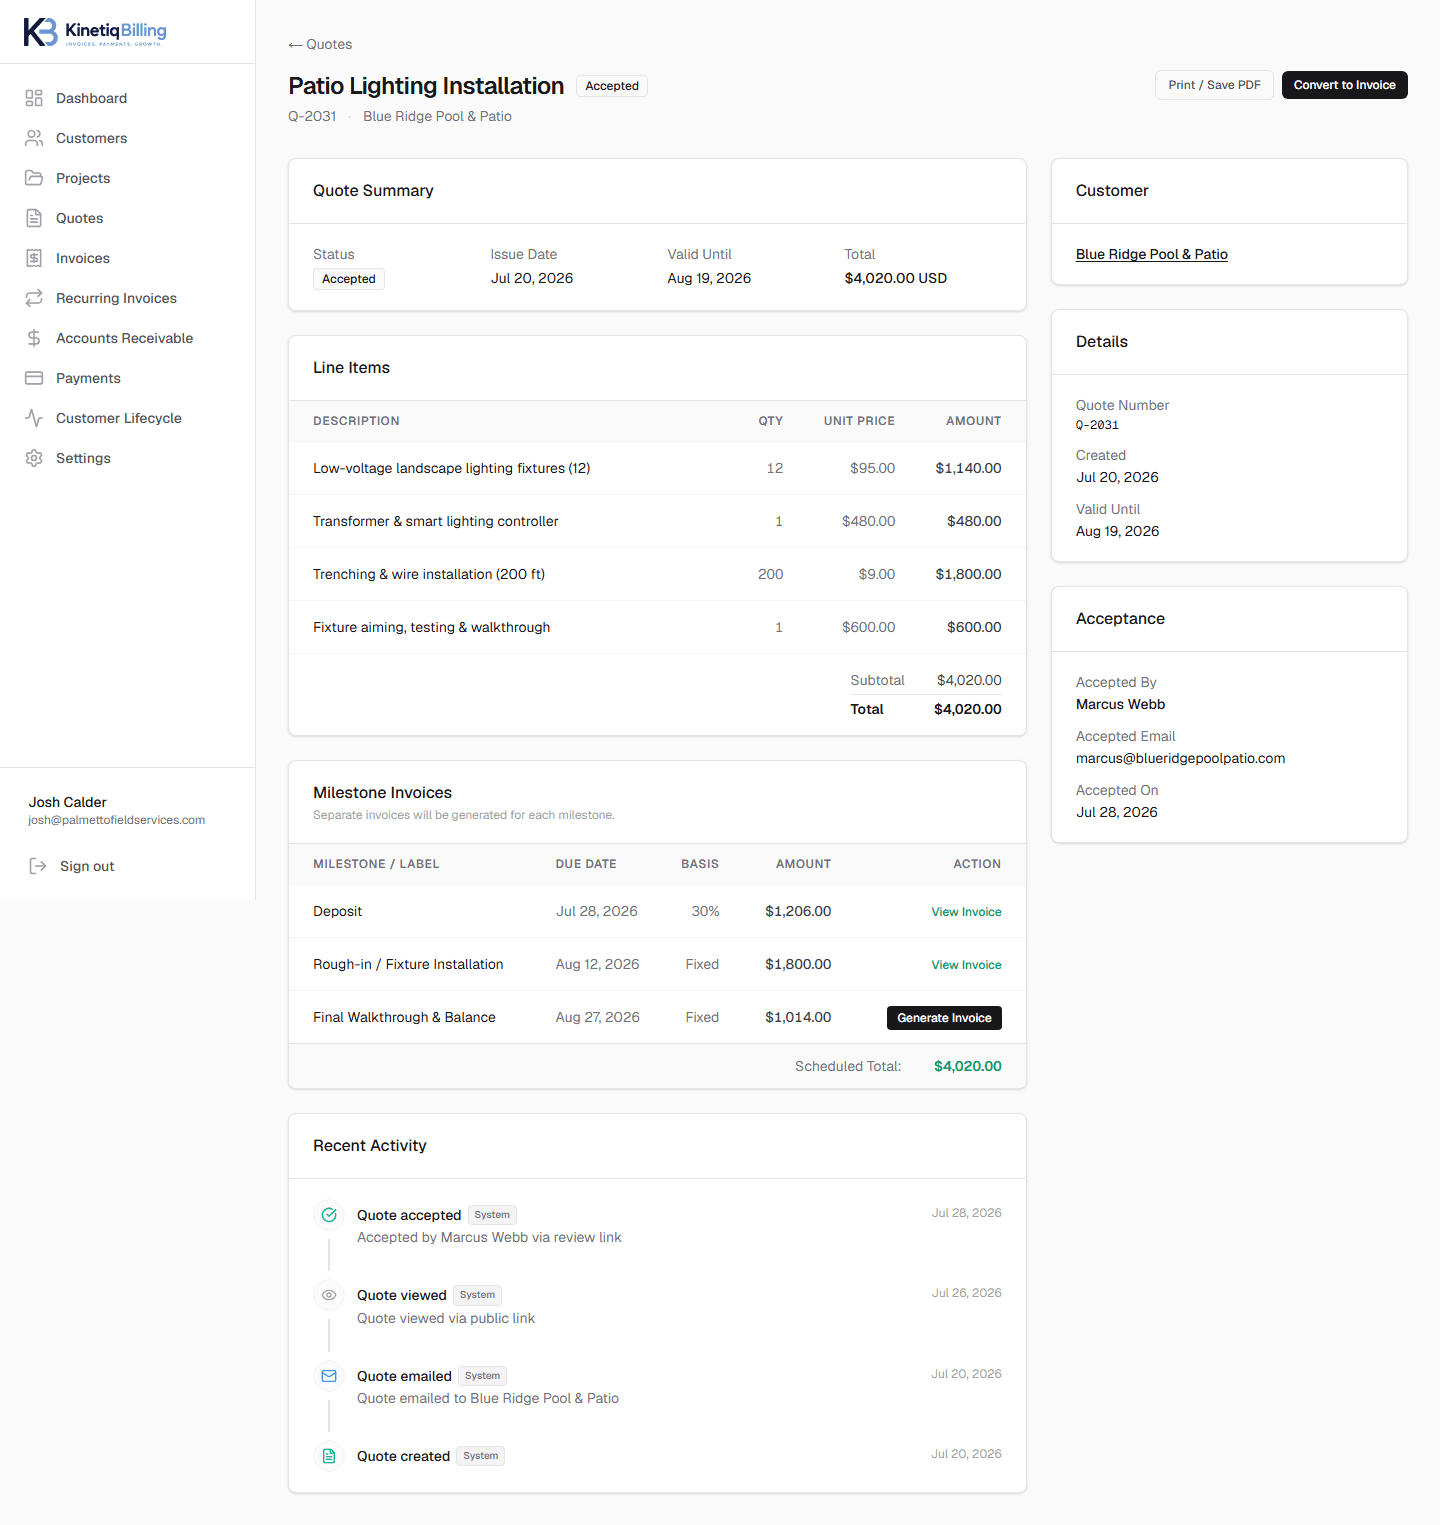View invoice for Rough-in / Fixture Installation

pos(966,965)
